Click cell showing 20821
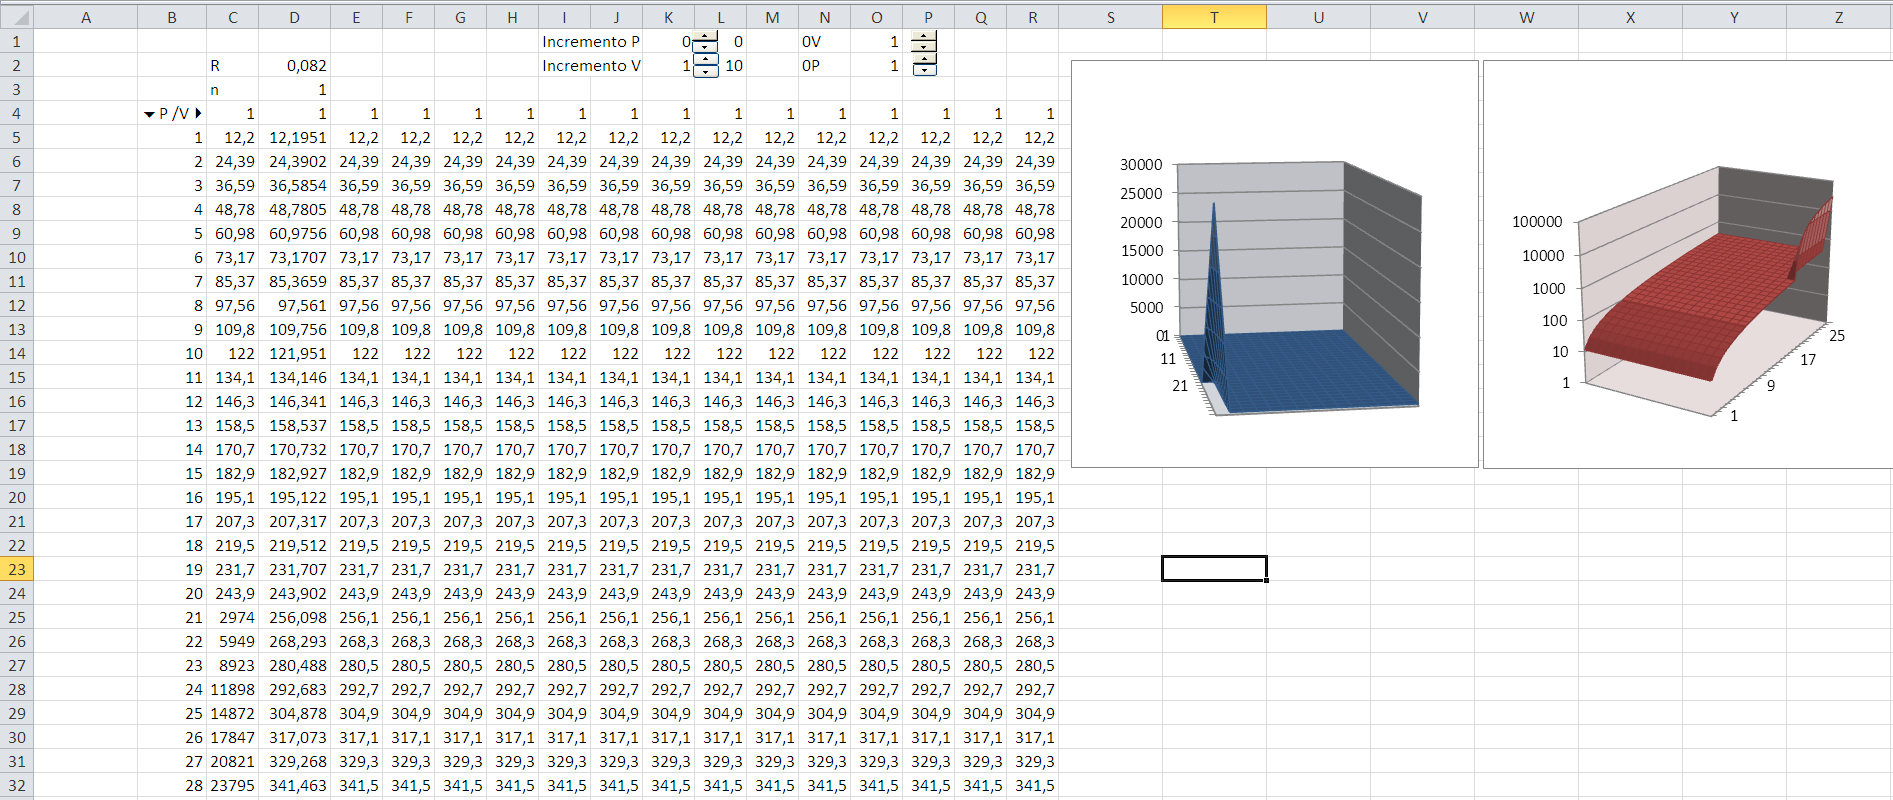Screen dimensions: 1893x800 click(232, 761)
